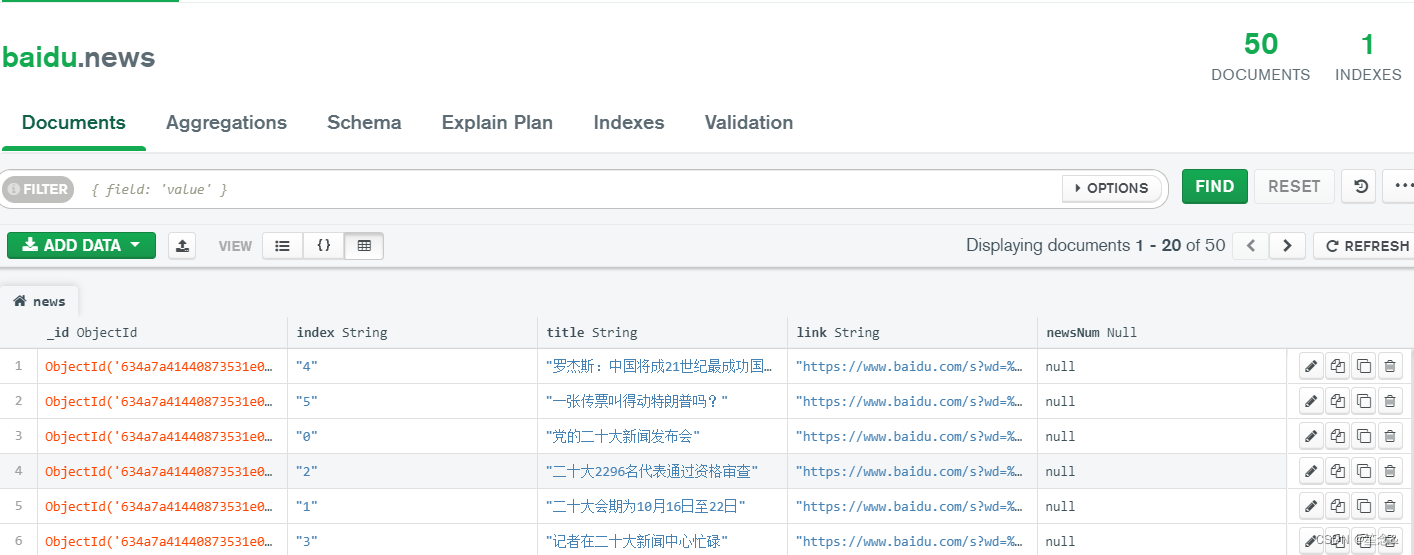Click the title String column header

click(x=662, y=332)
